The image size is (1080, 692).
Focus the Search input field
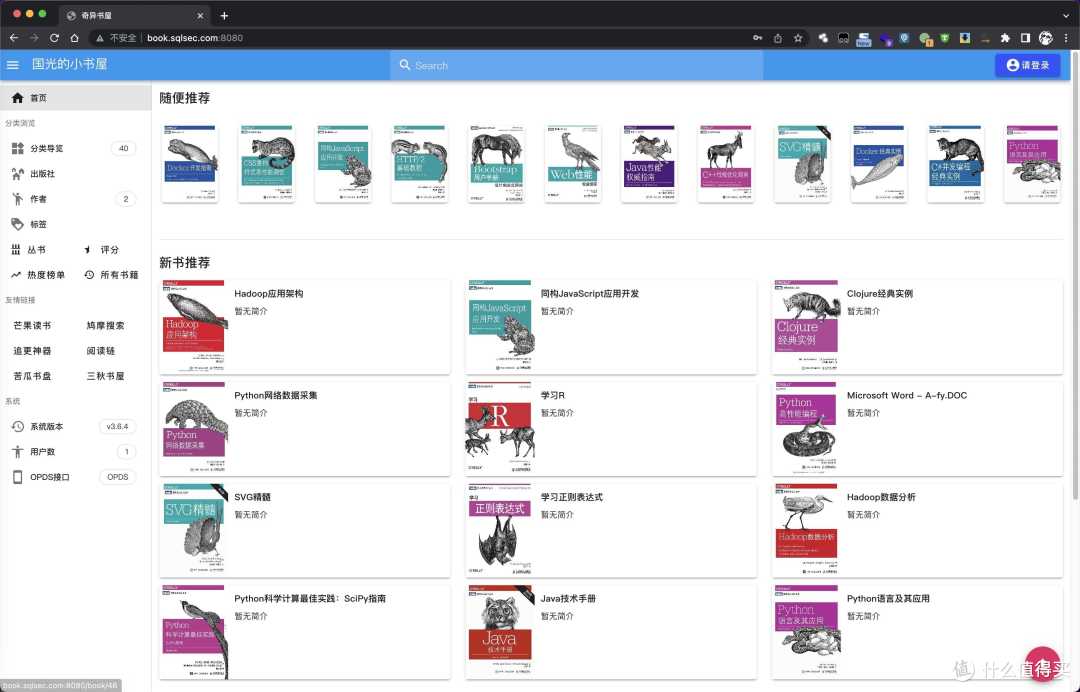(576, 65)
